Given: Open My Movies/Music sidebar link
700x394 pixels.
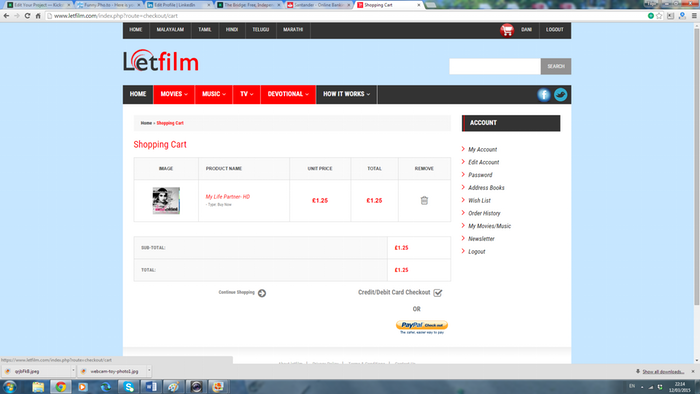Looking at the screenshot, I should point(489,226).
